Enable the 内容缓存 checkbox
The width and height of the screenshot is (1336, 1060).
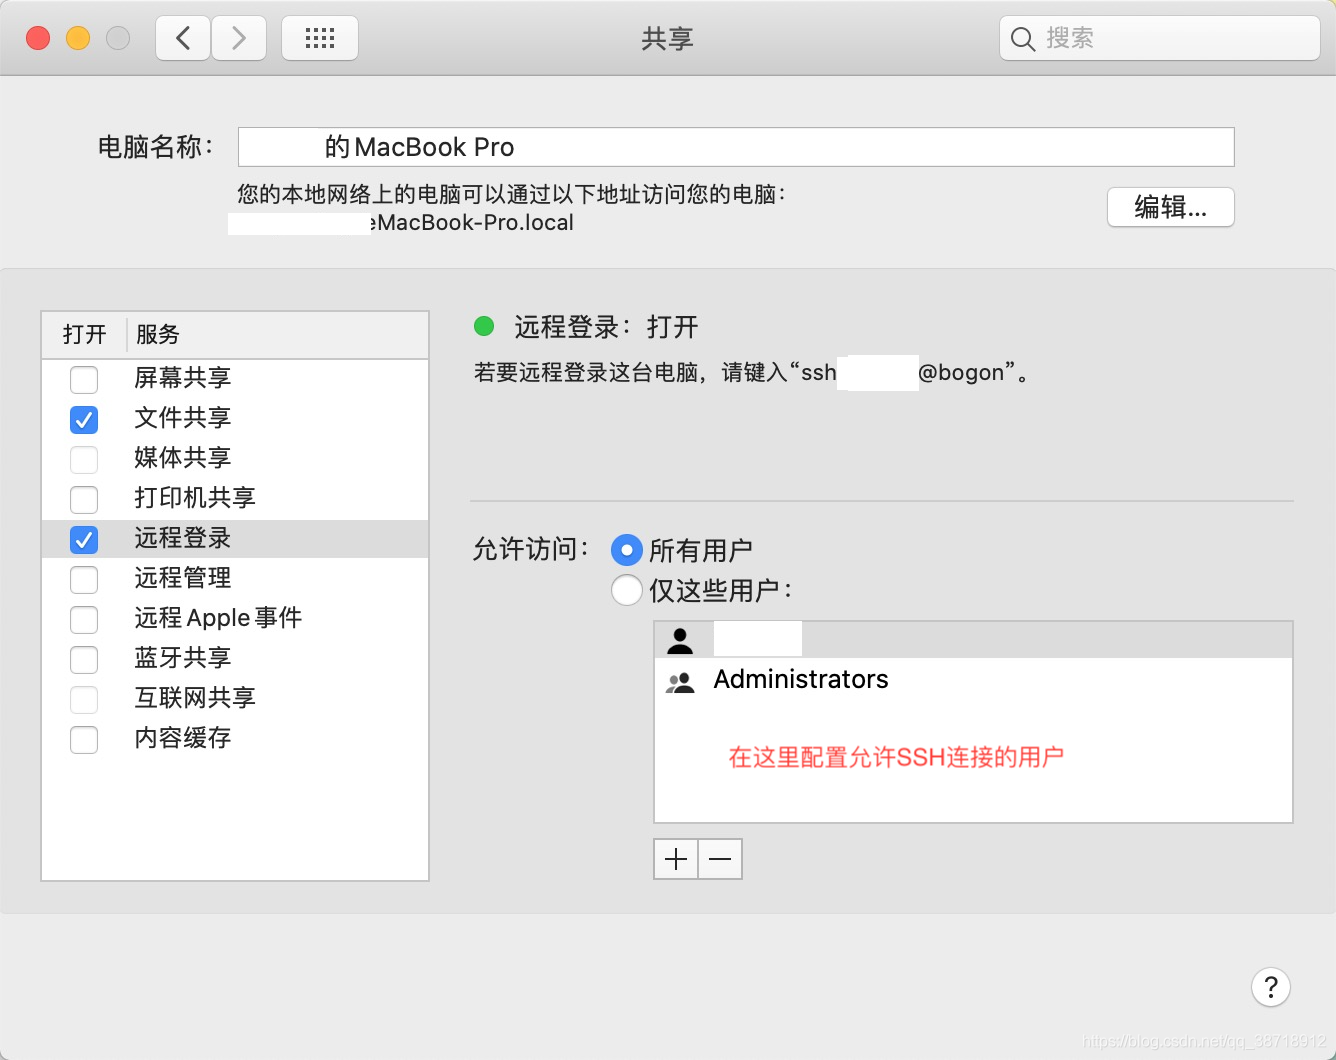pos(84,739)
